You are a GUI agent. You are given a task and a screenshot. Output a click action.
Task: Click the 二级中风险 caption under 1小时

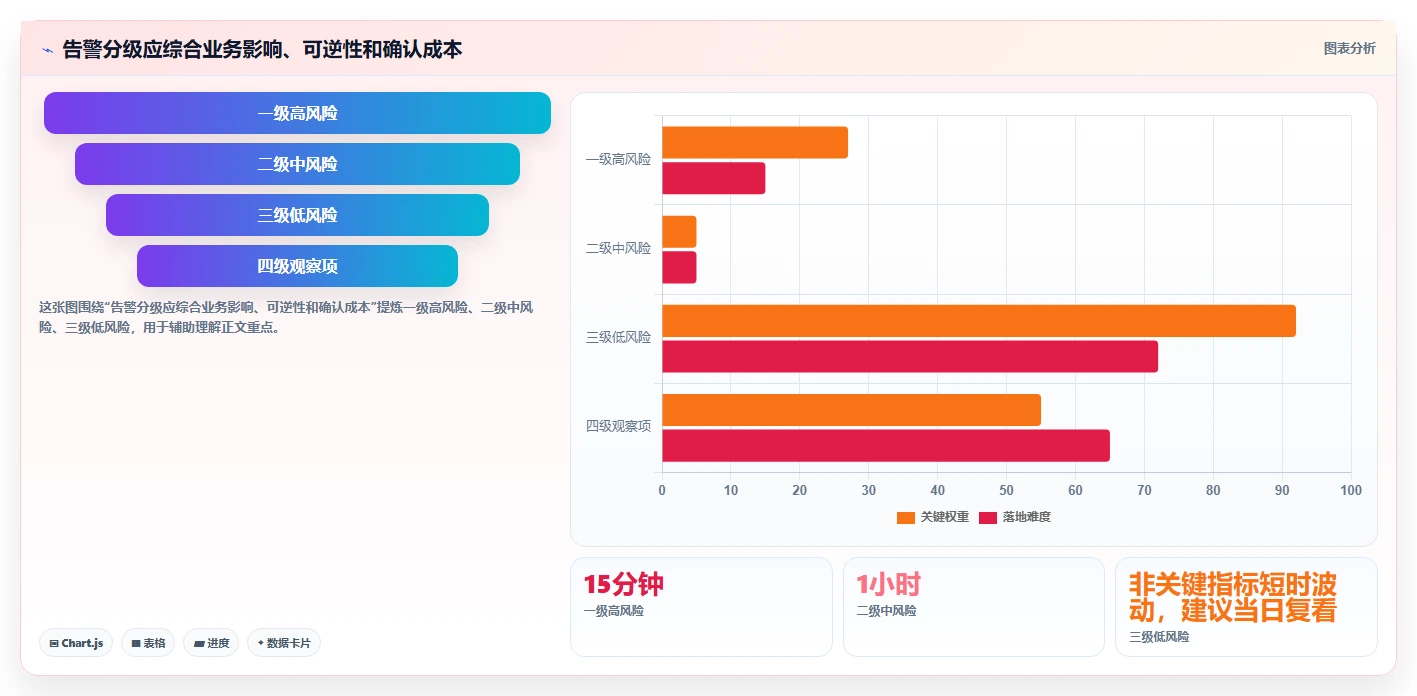(x=886, y=611)
